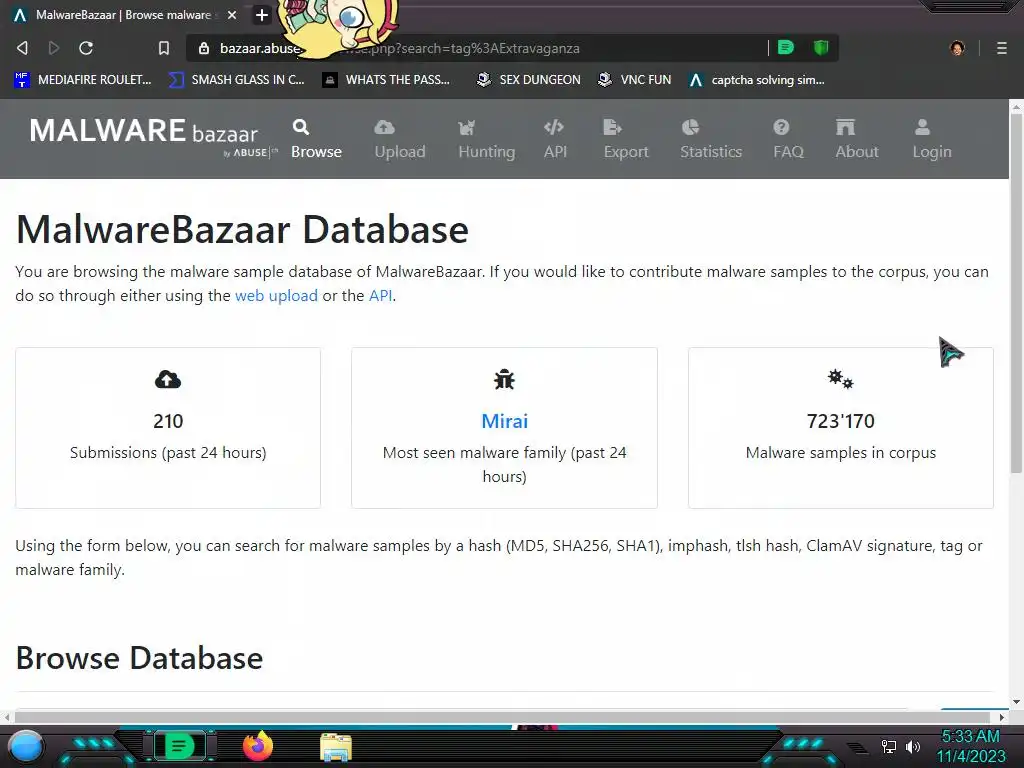Click the volume speaker icon in tray
Screen dimensions: 1024x768
(x=913, y=746)
